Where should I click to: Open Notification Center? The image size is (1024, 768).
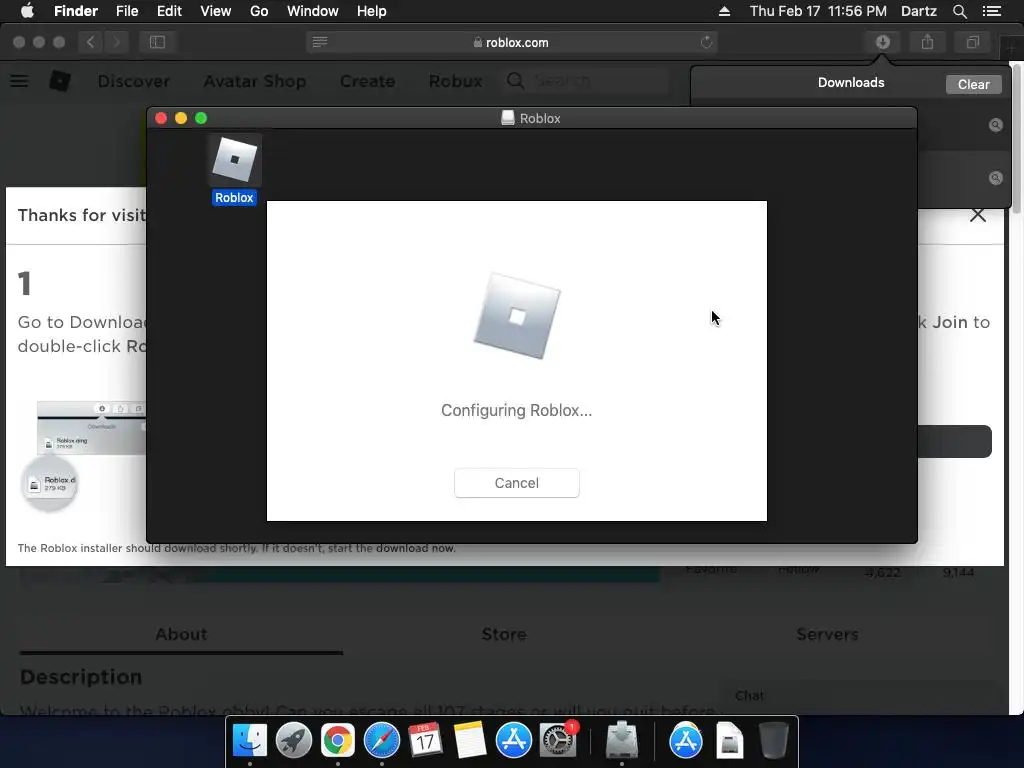(992, 11)
